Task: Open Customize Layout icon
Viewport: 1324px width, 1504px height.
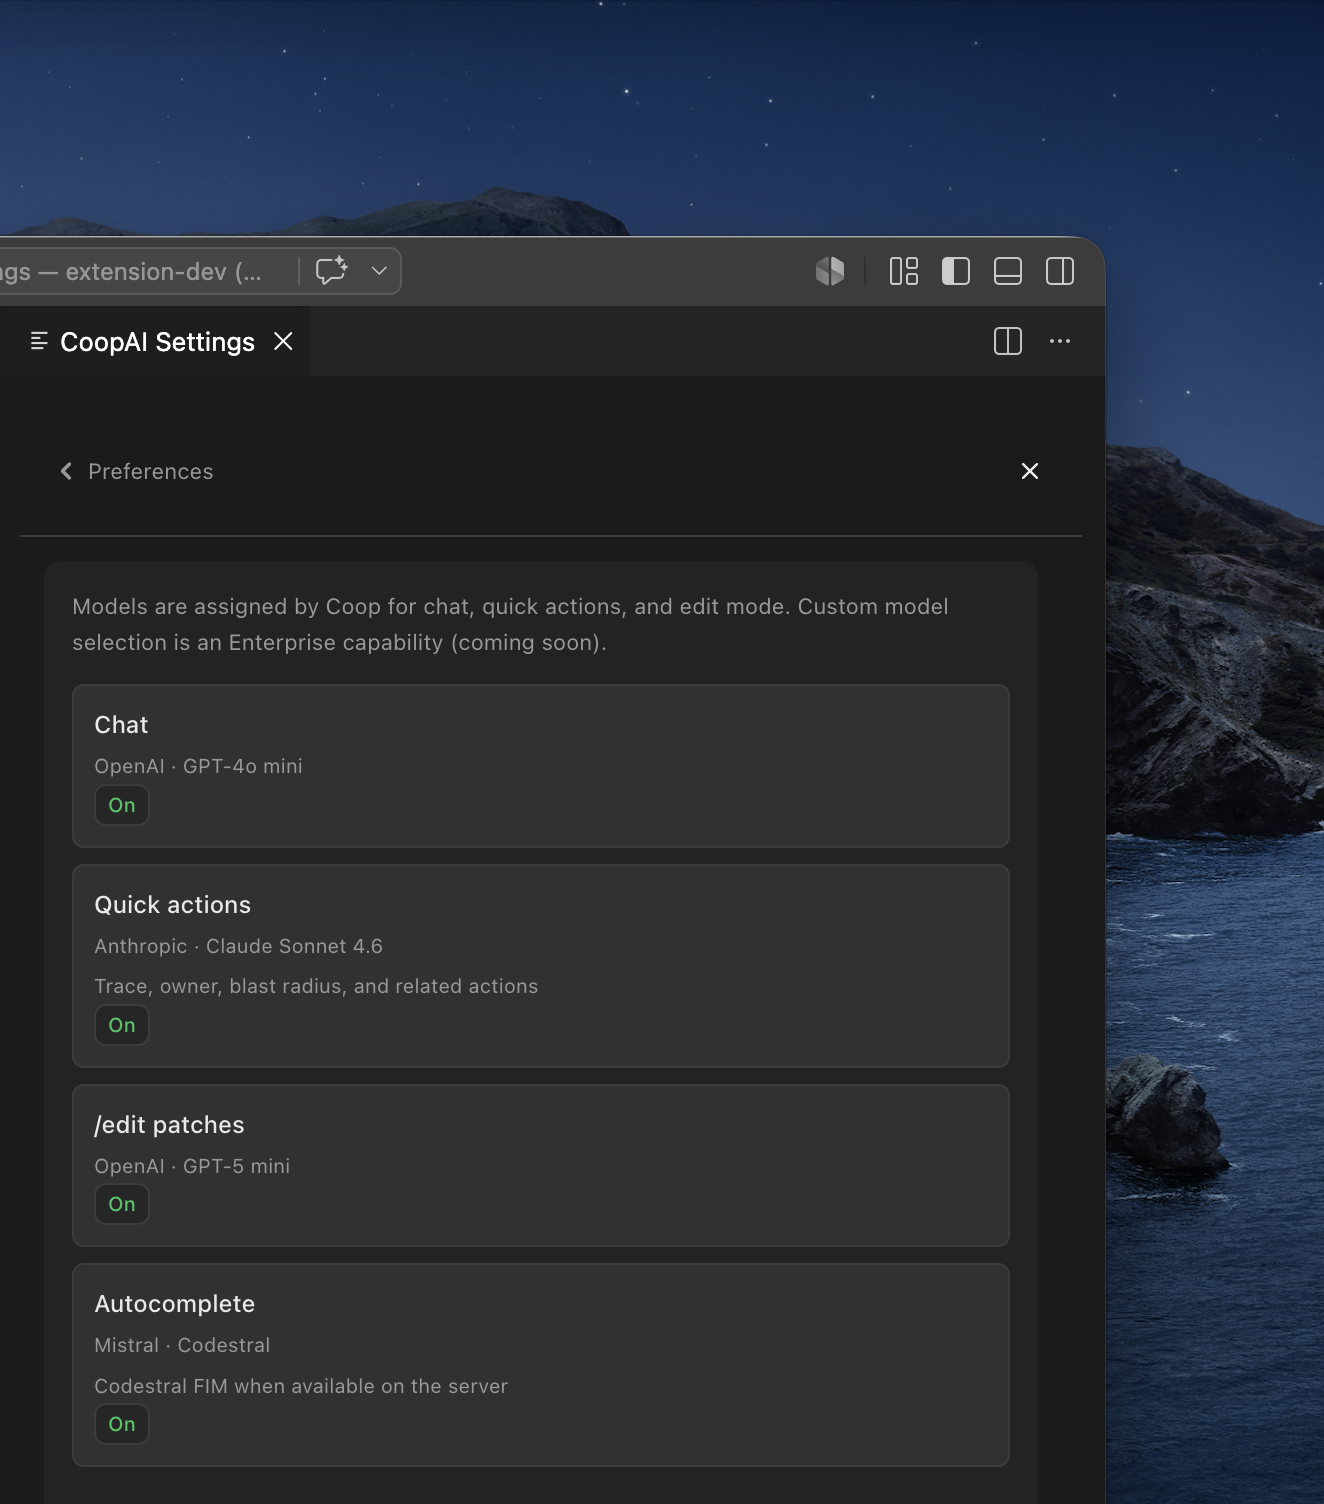Action: (904, 271)
